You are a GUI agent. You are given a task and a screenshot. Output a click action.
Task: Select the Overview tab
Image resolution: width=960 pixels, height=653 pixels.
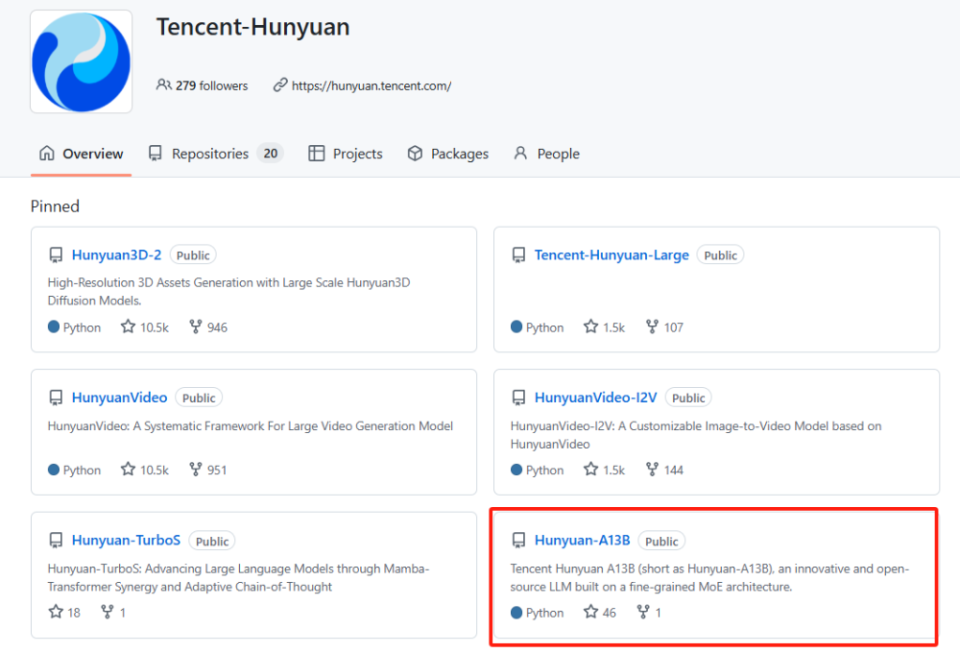(81, 154)
